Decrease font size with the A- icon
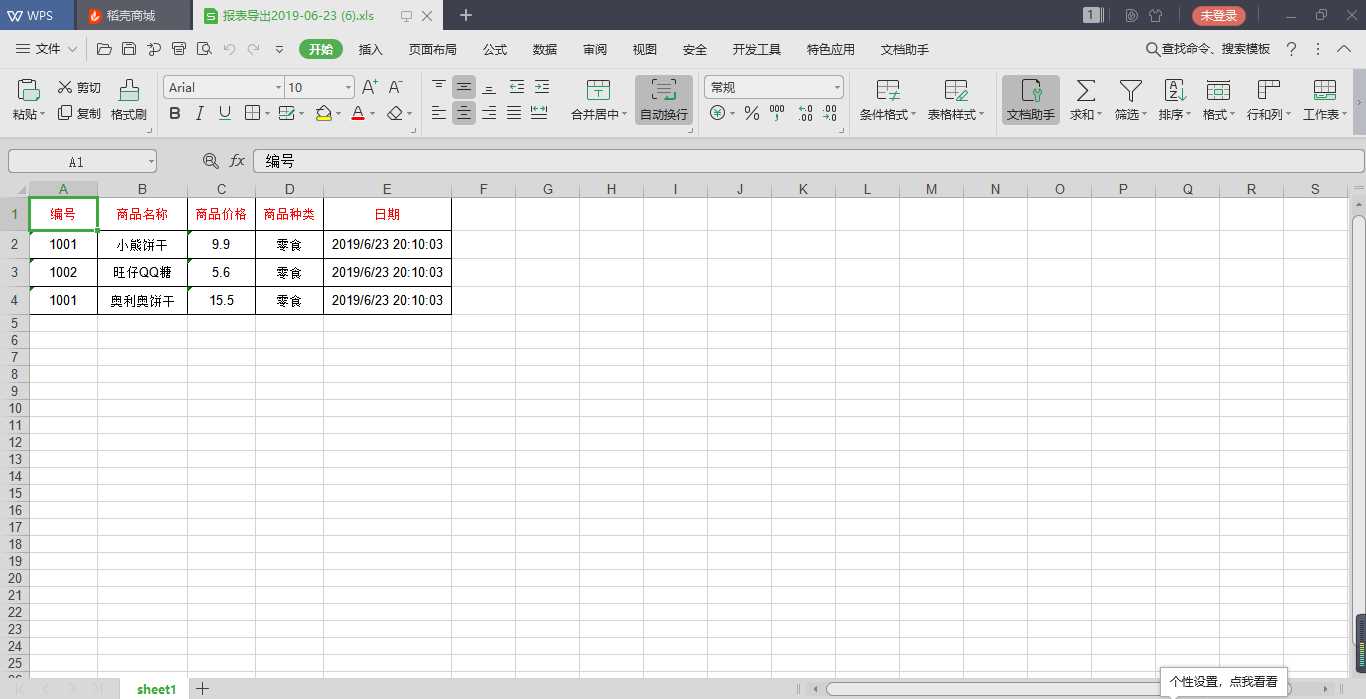1366x699 pixels. (396, 87)
